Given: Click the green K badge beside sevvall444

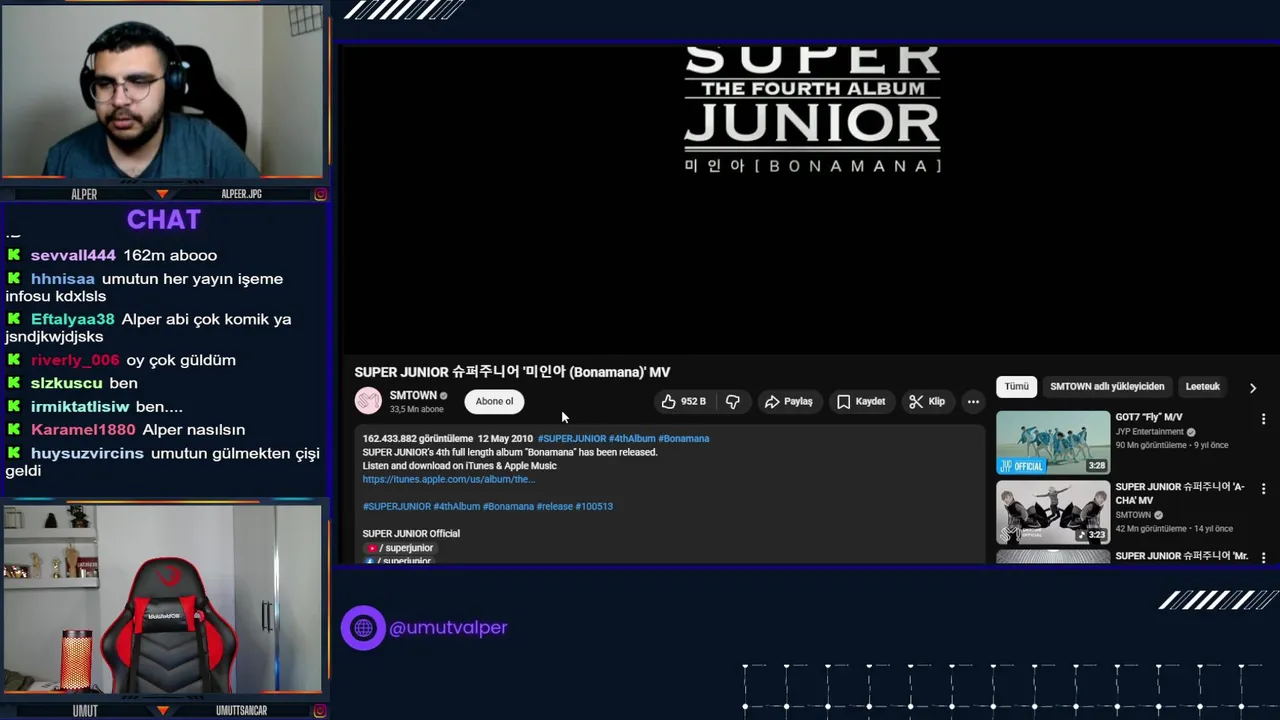Looking at the screenshot, I should coord(14,255).
